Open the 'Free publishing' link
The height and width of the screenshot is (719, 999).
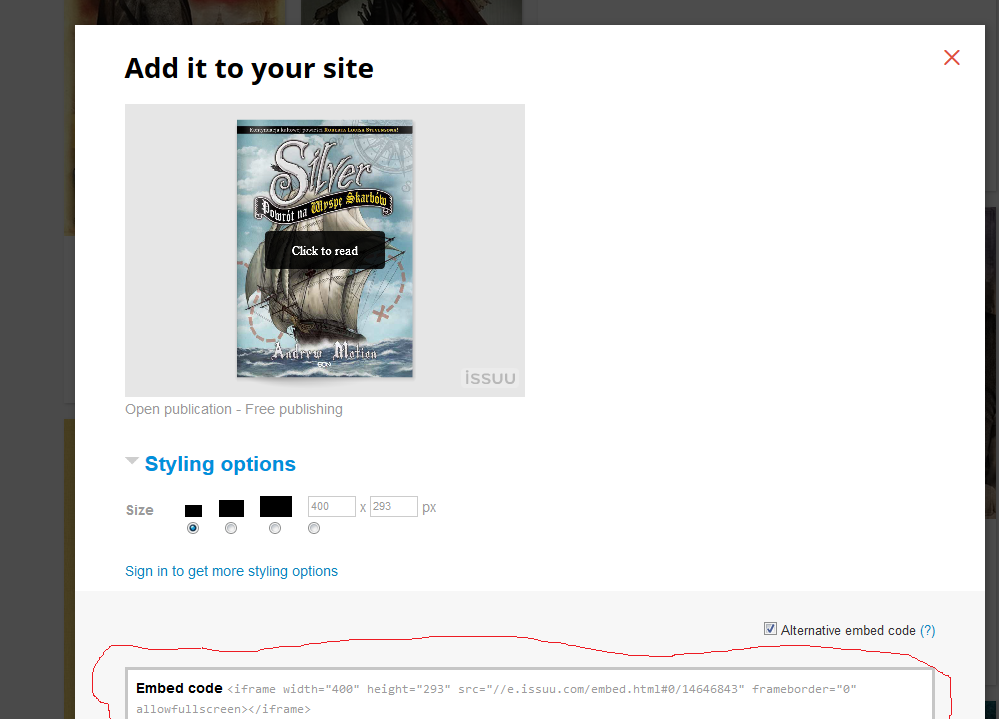[294, 409]
